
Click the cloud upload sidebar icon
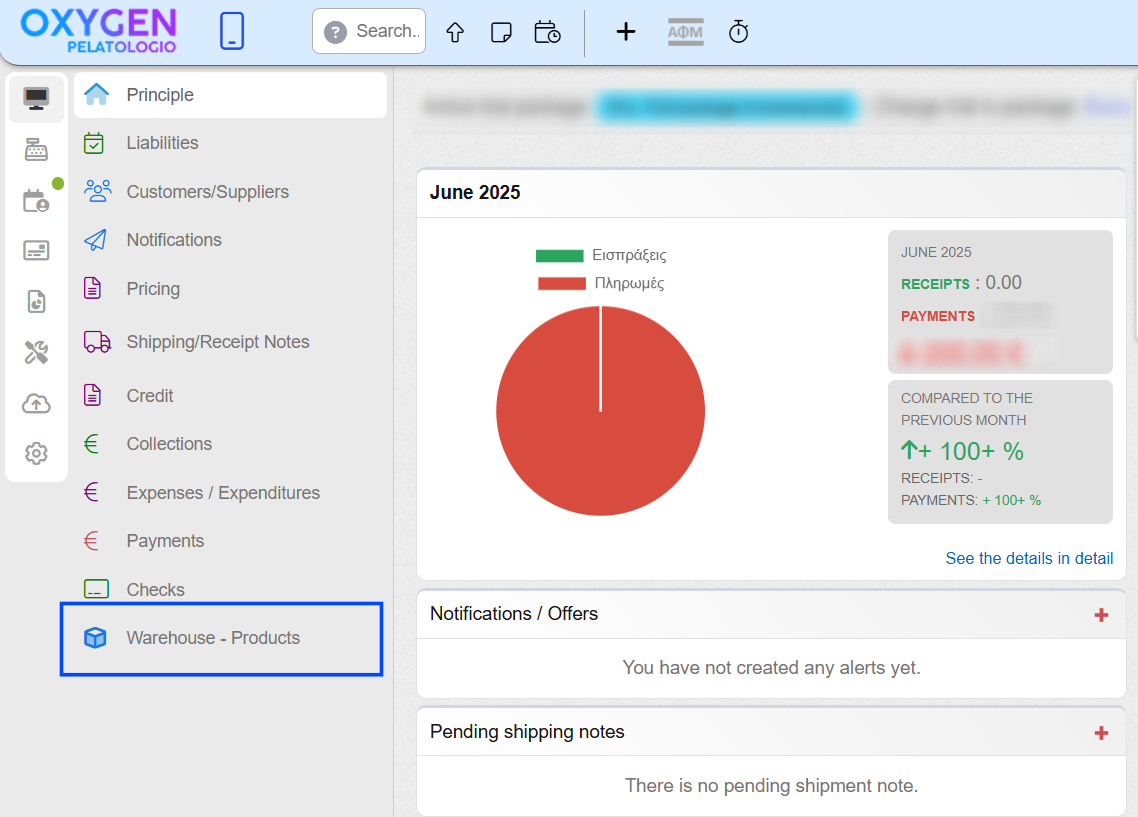pos(36,403)
